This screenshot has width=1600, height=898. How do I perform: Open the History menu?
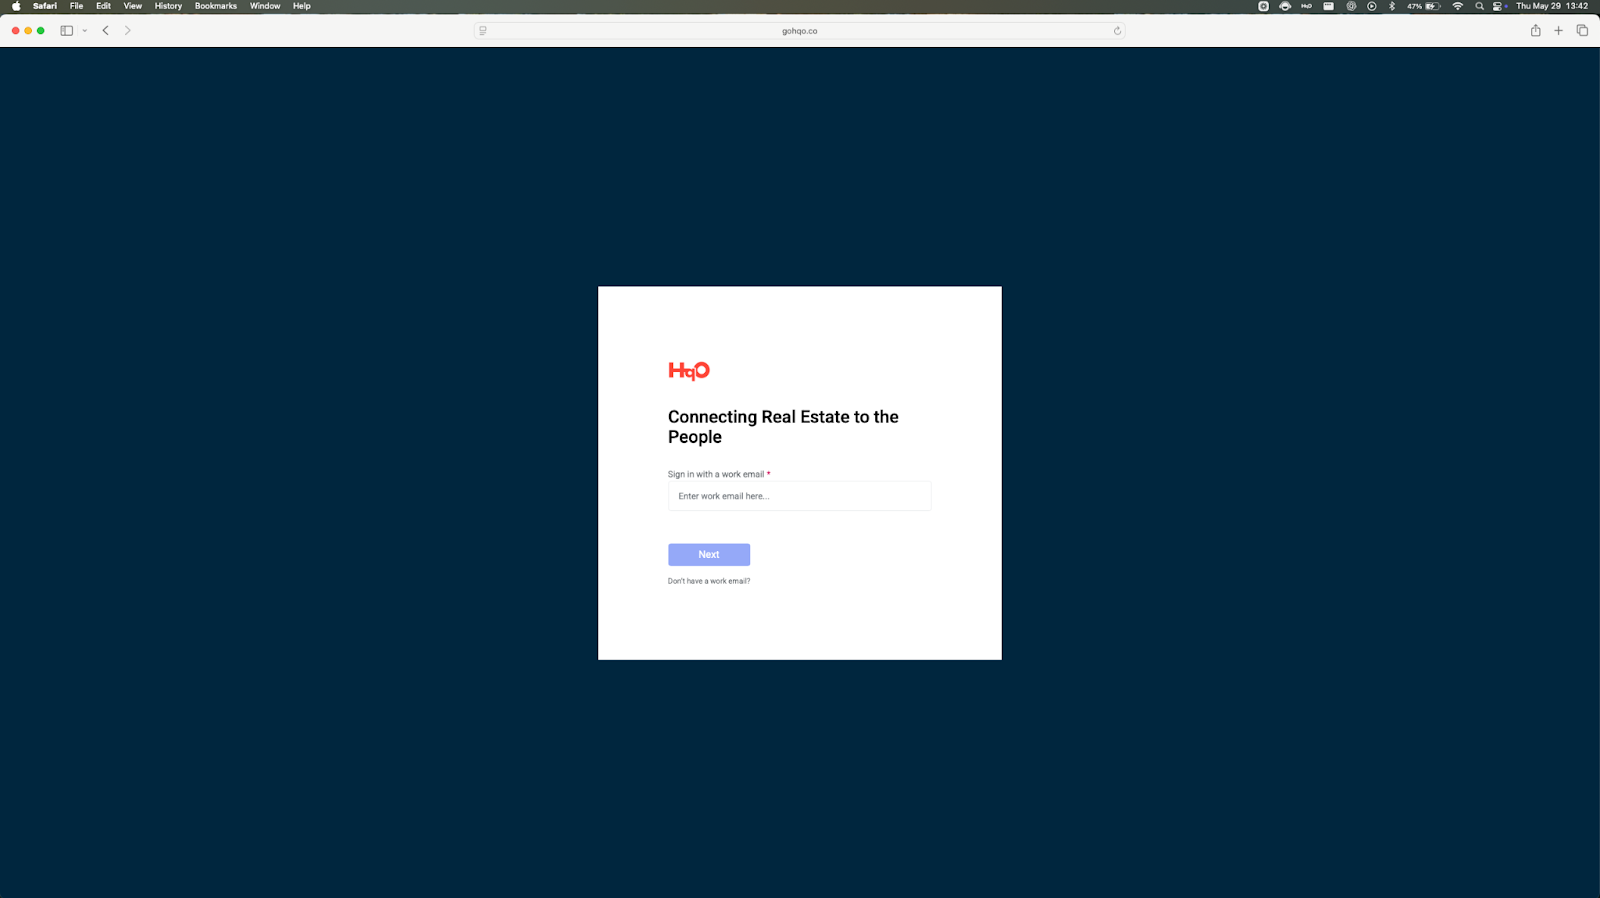pos(168,6)
